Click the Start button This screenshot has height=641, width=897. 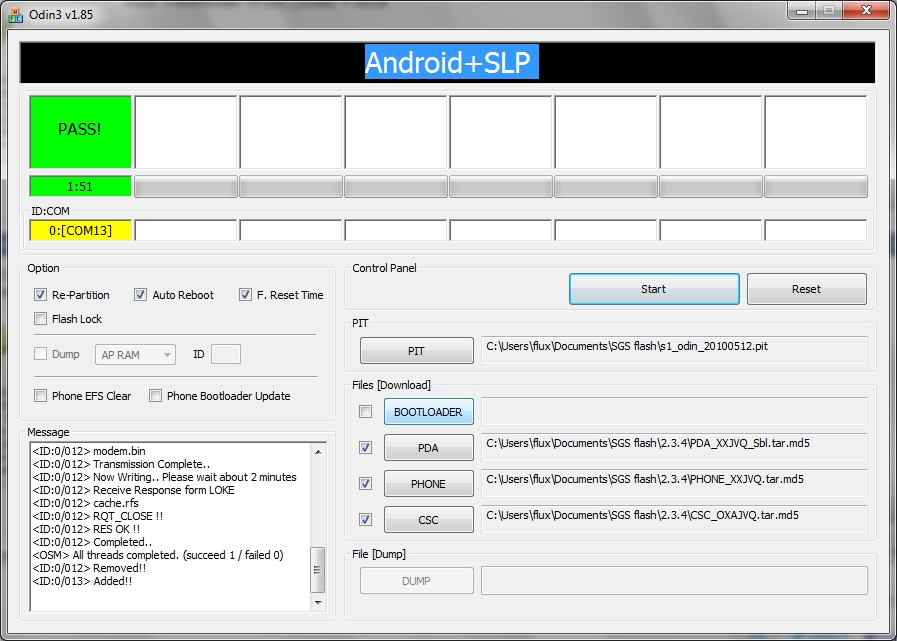tap(654, 289)
